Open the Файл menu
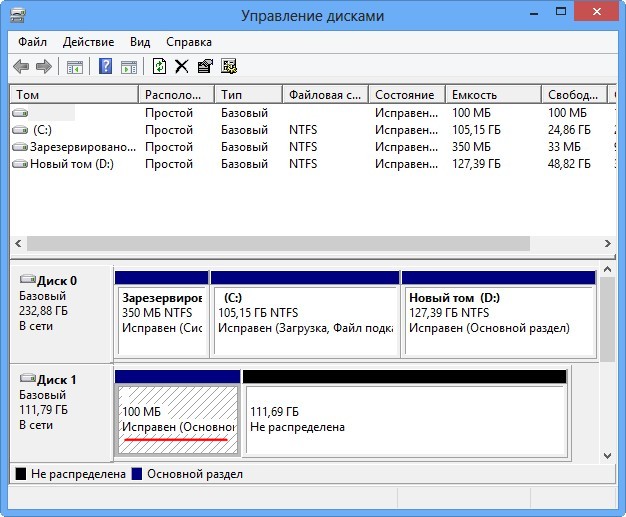 tap(32, 42)
